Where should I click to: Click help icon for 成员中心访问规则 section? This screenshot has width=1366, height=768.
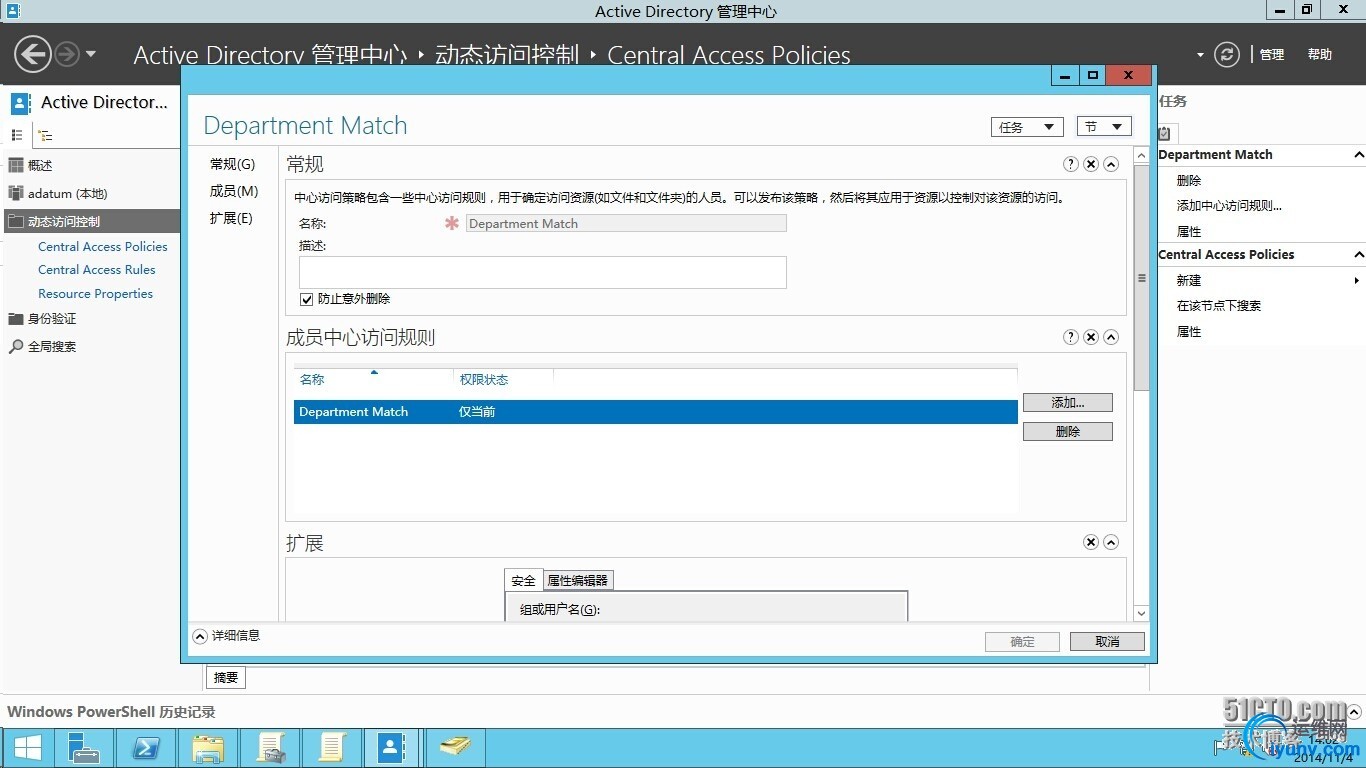(x=1071, y=337)
